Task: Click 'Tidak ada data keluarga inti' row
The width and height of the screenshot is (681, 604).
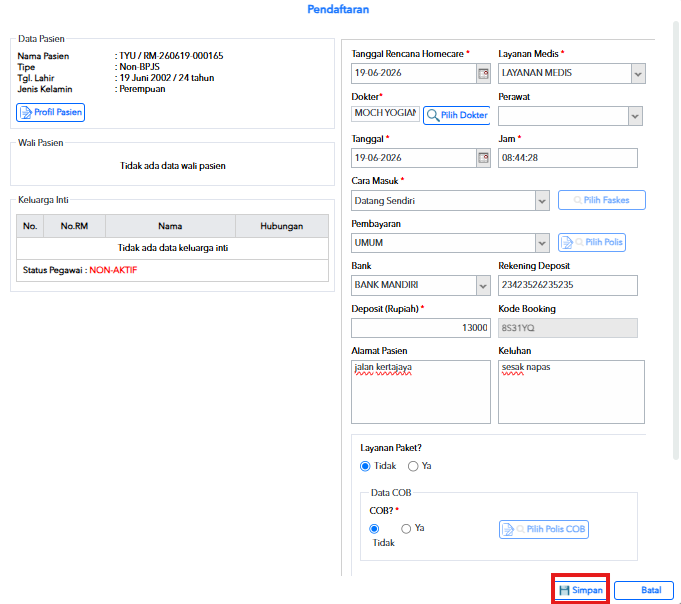Action: click(x=172, y=248)
